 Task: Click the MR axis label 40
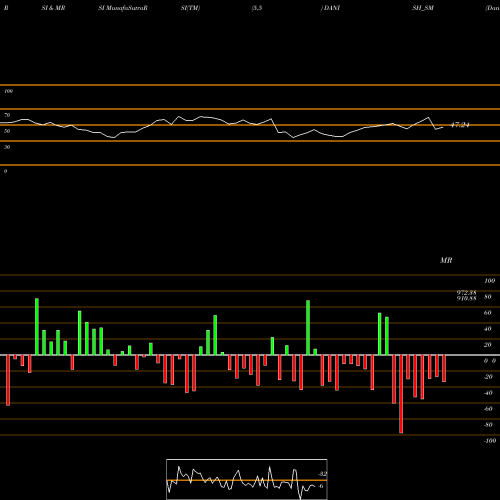coord(488,329)
